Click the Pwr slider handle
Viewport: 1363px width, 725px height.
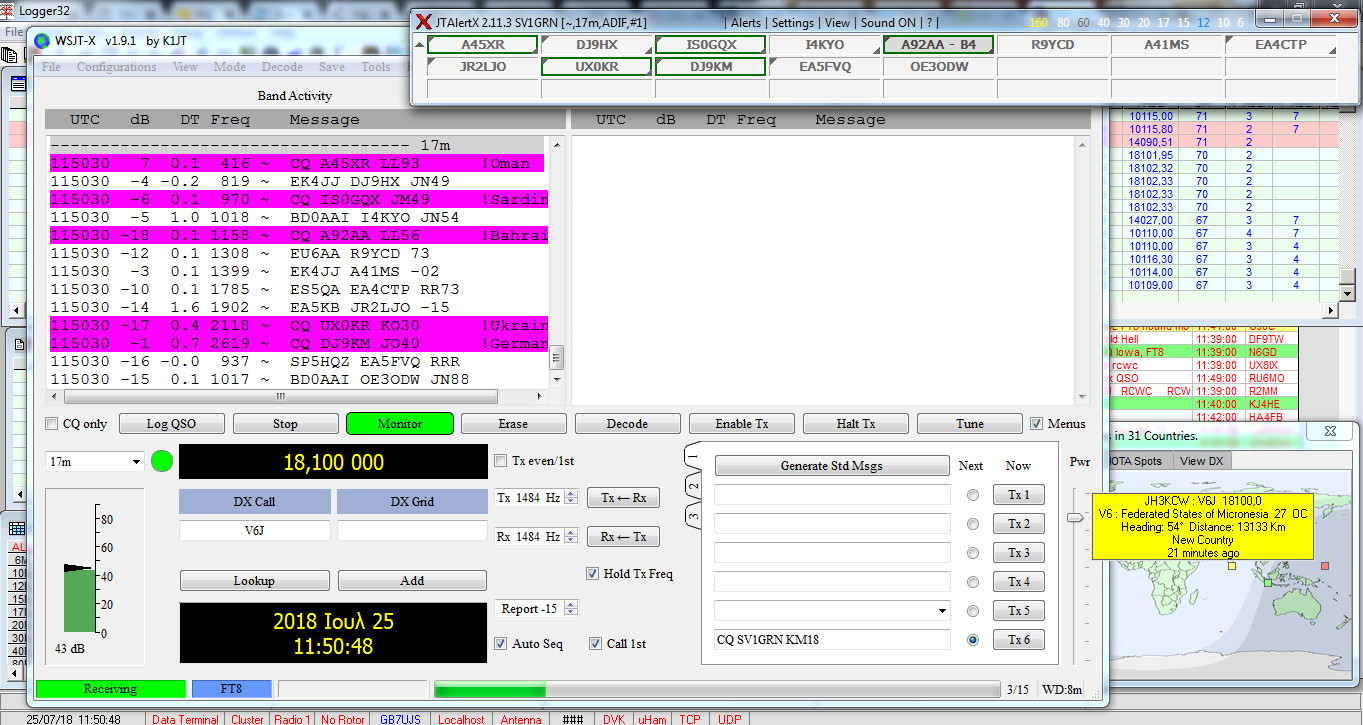1075,517
